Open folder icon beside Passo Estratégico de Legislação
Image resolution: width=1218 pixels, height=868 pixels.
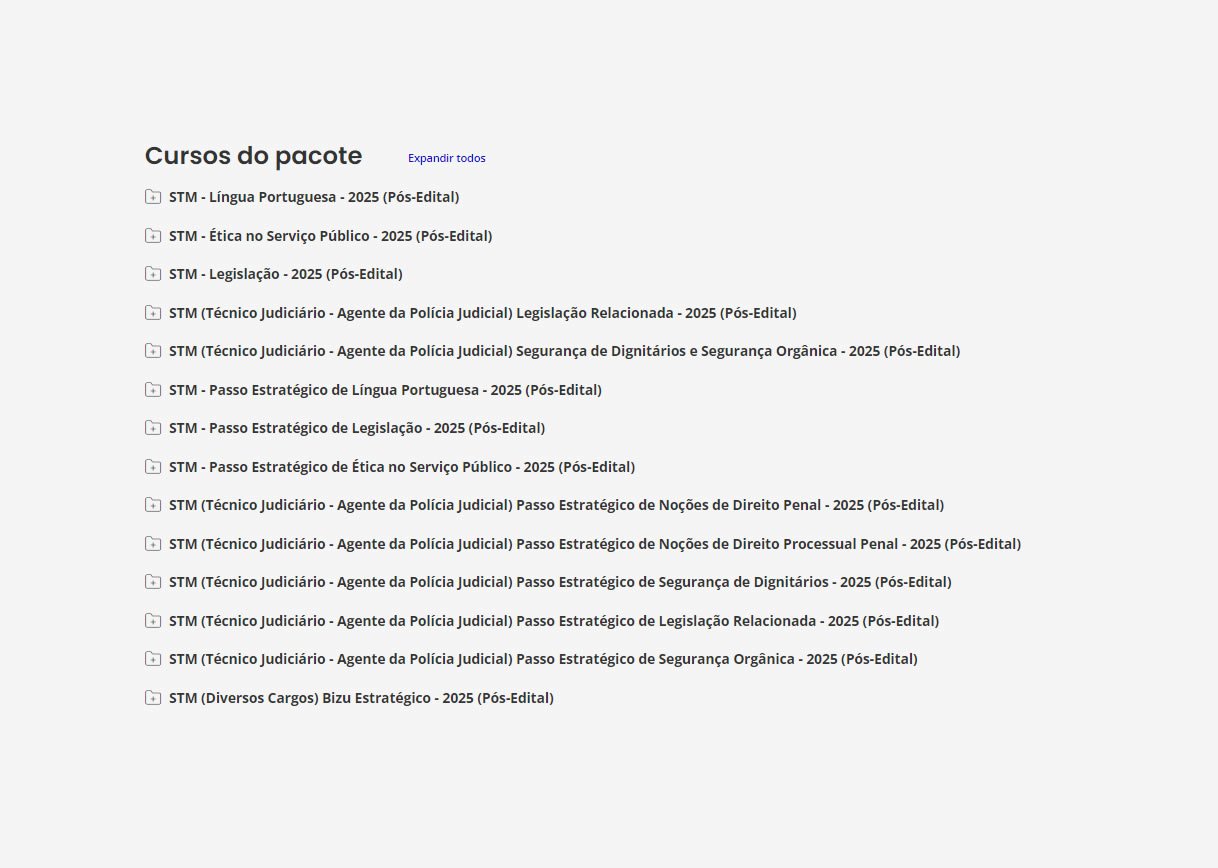pyautogui.click(x=153, y=428)
